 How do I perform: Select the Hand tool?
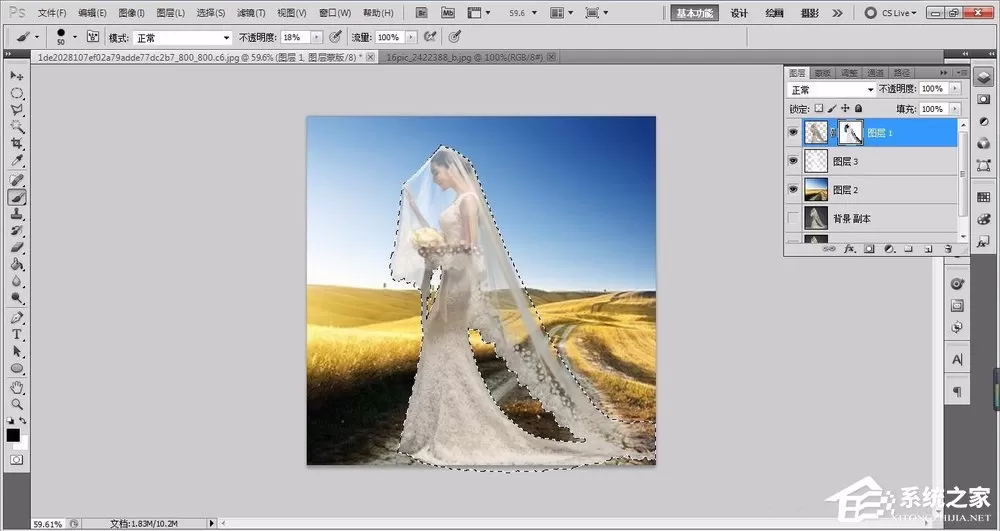(17, 387)
